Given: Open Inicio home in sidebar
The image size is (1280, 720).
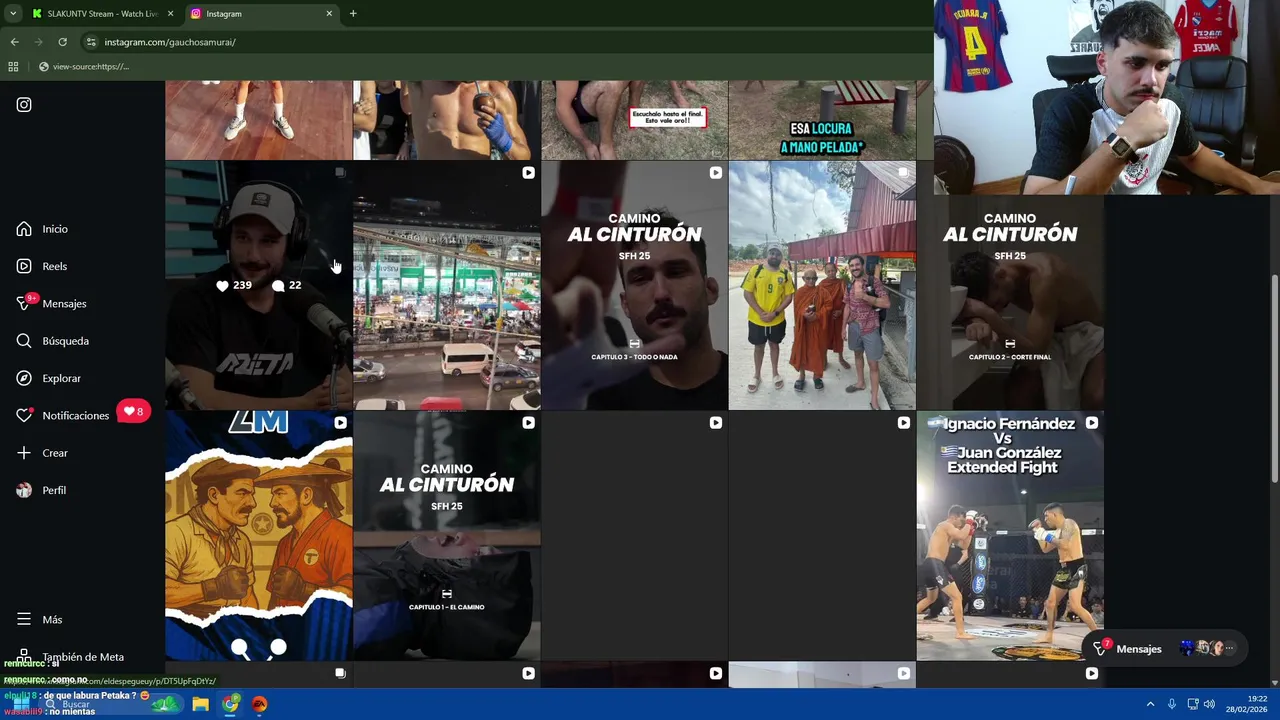Looking at the screenshot, I should click(42, 229).
